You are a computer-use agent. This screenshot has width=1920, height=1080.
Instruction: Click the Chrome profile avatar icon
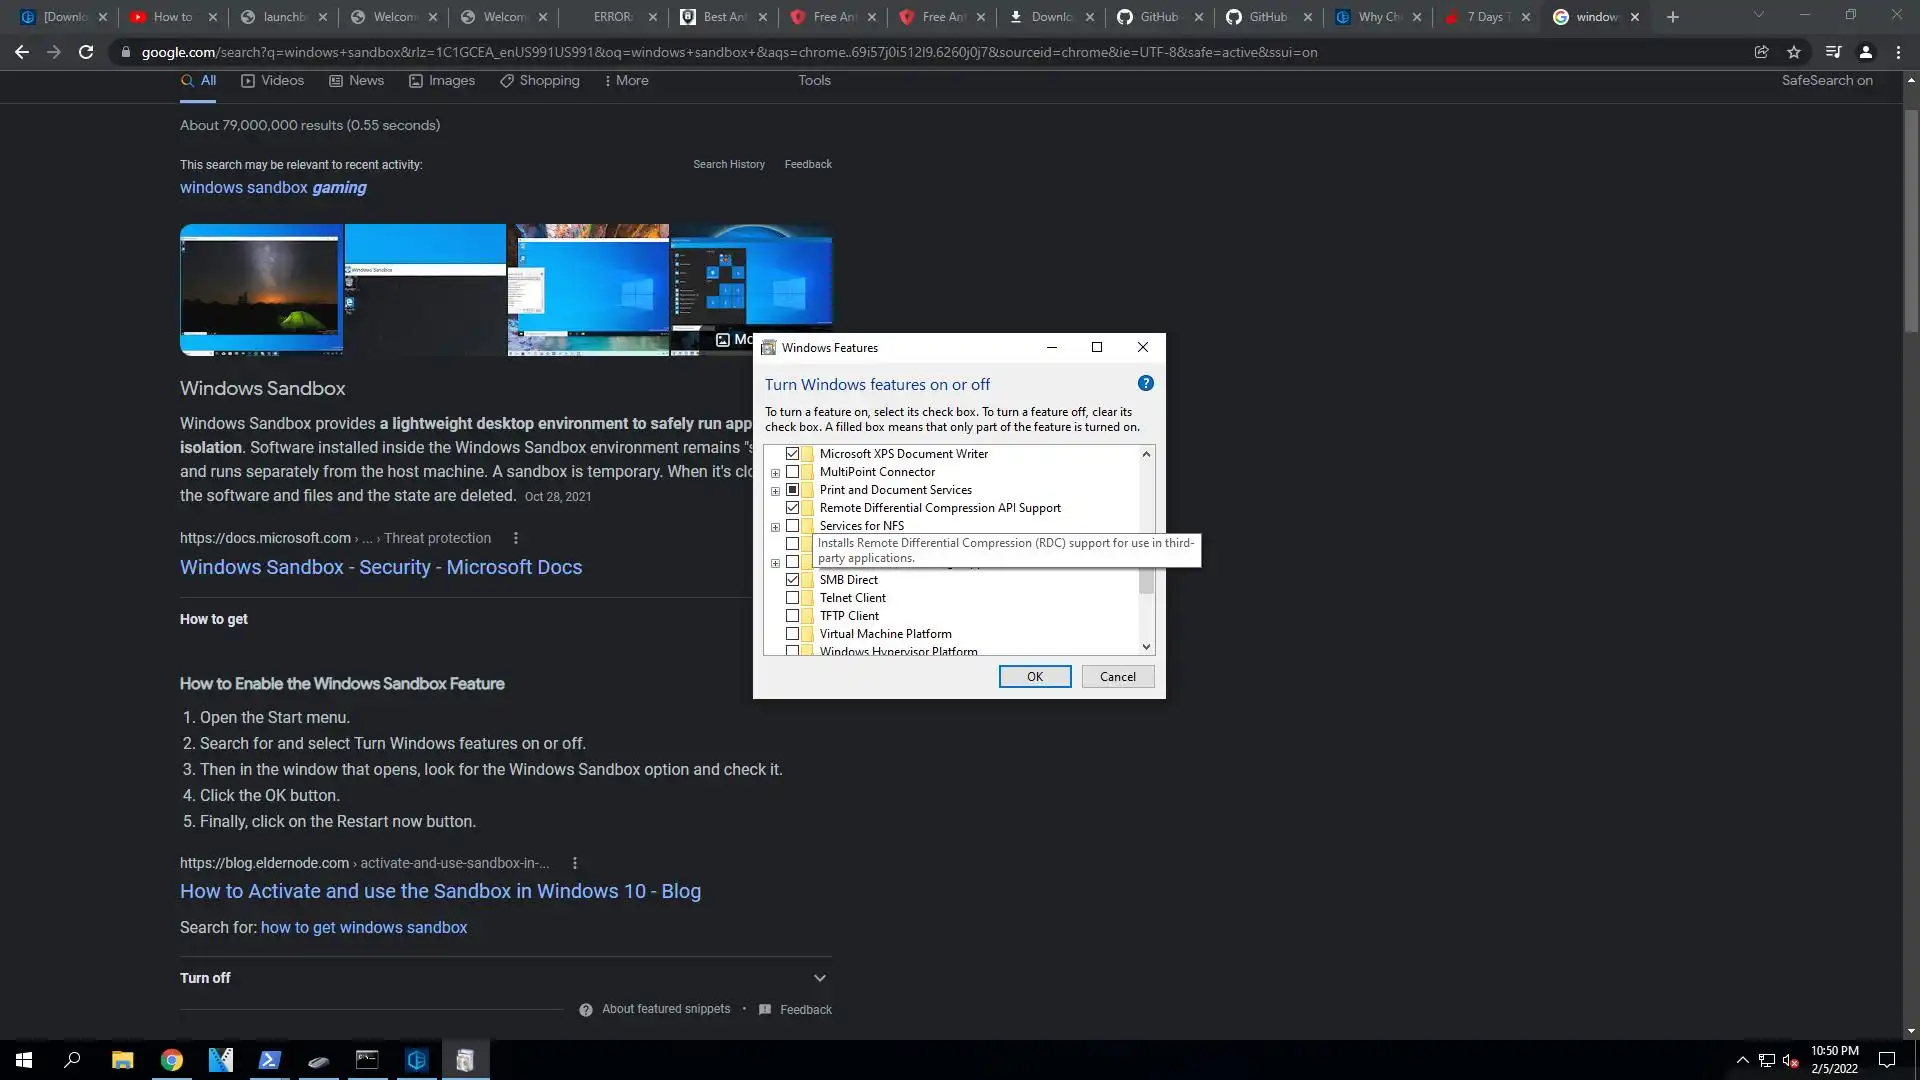click(1865, 52)
